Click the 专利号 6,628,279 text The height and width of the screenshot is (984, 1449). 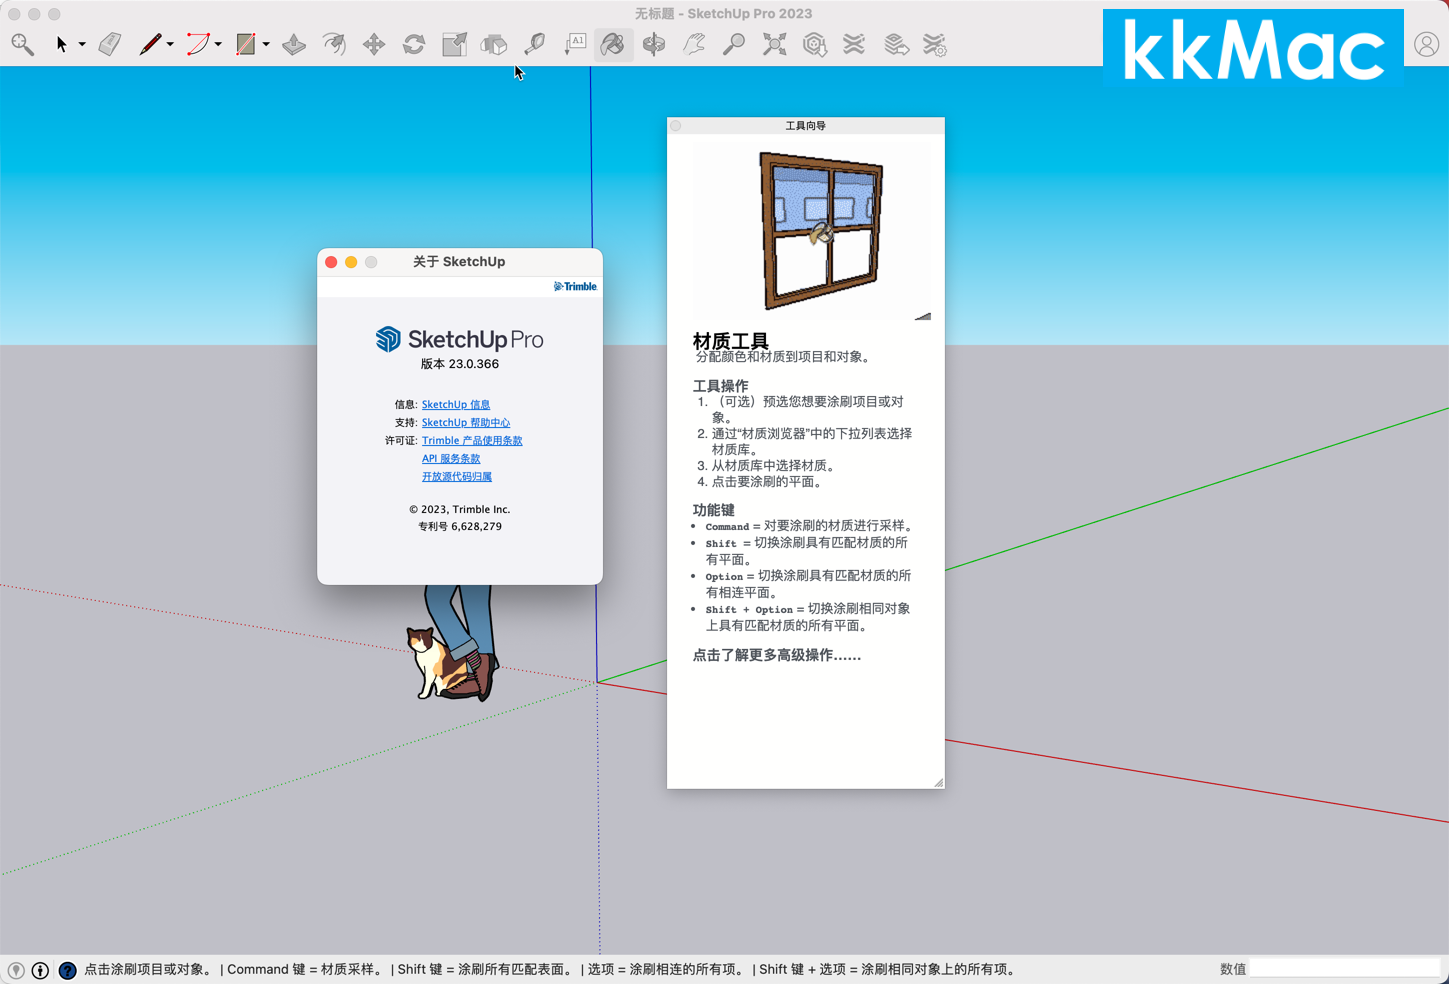tap(460, 526)
